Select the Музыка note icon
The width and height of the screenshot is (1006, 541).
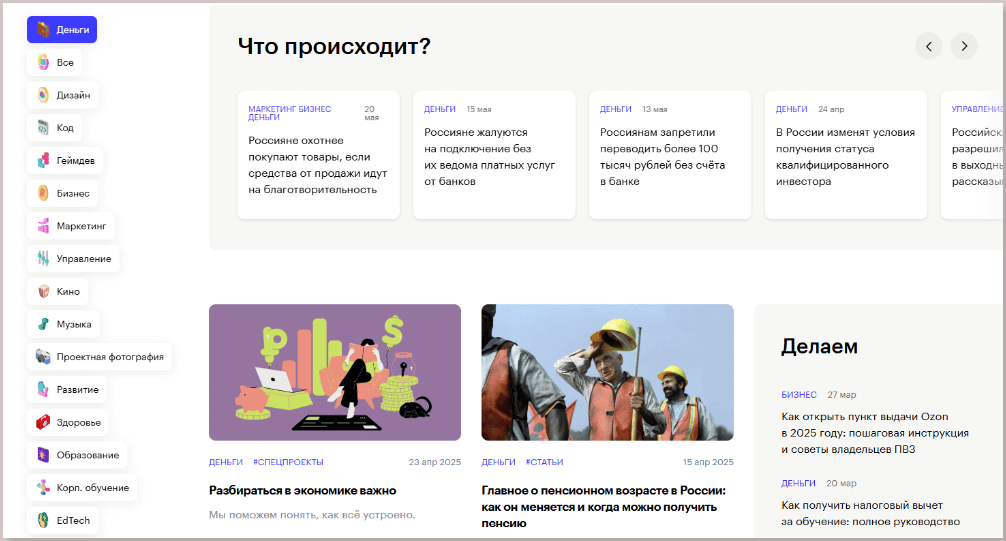pyautogui.click(x=43, y=324)
